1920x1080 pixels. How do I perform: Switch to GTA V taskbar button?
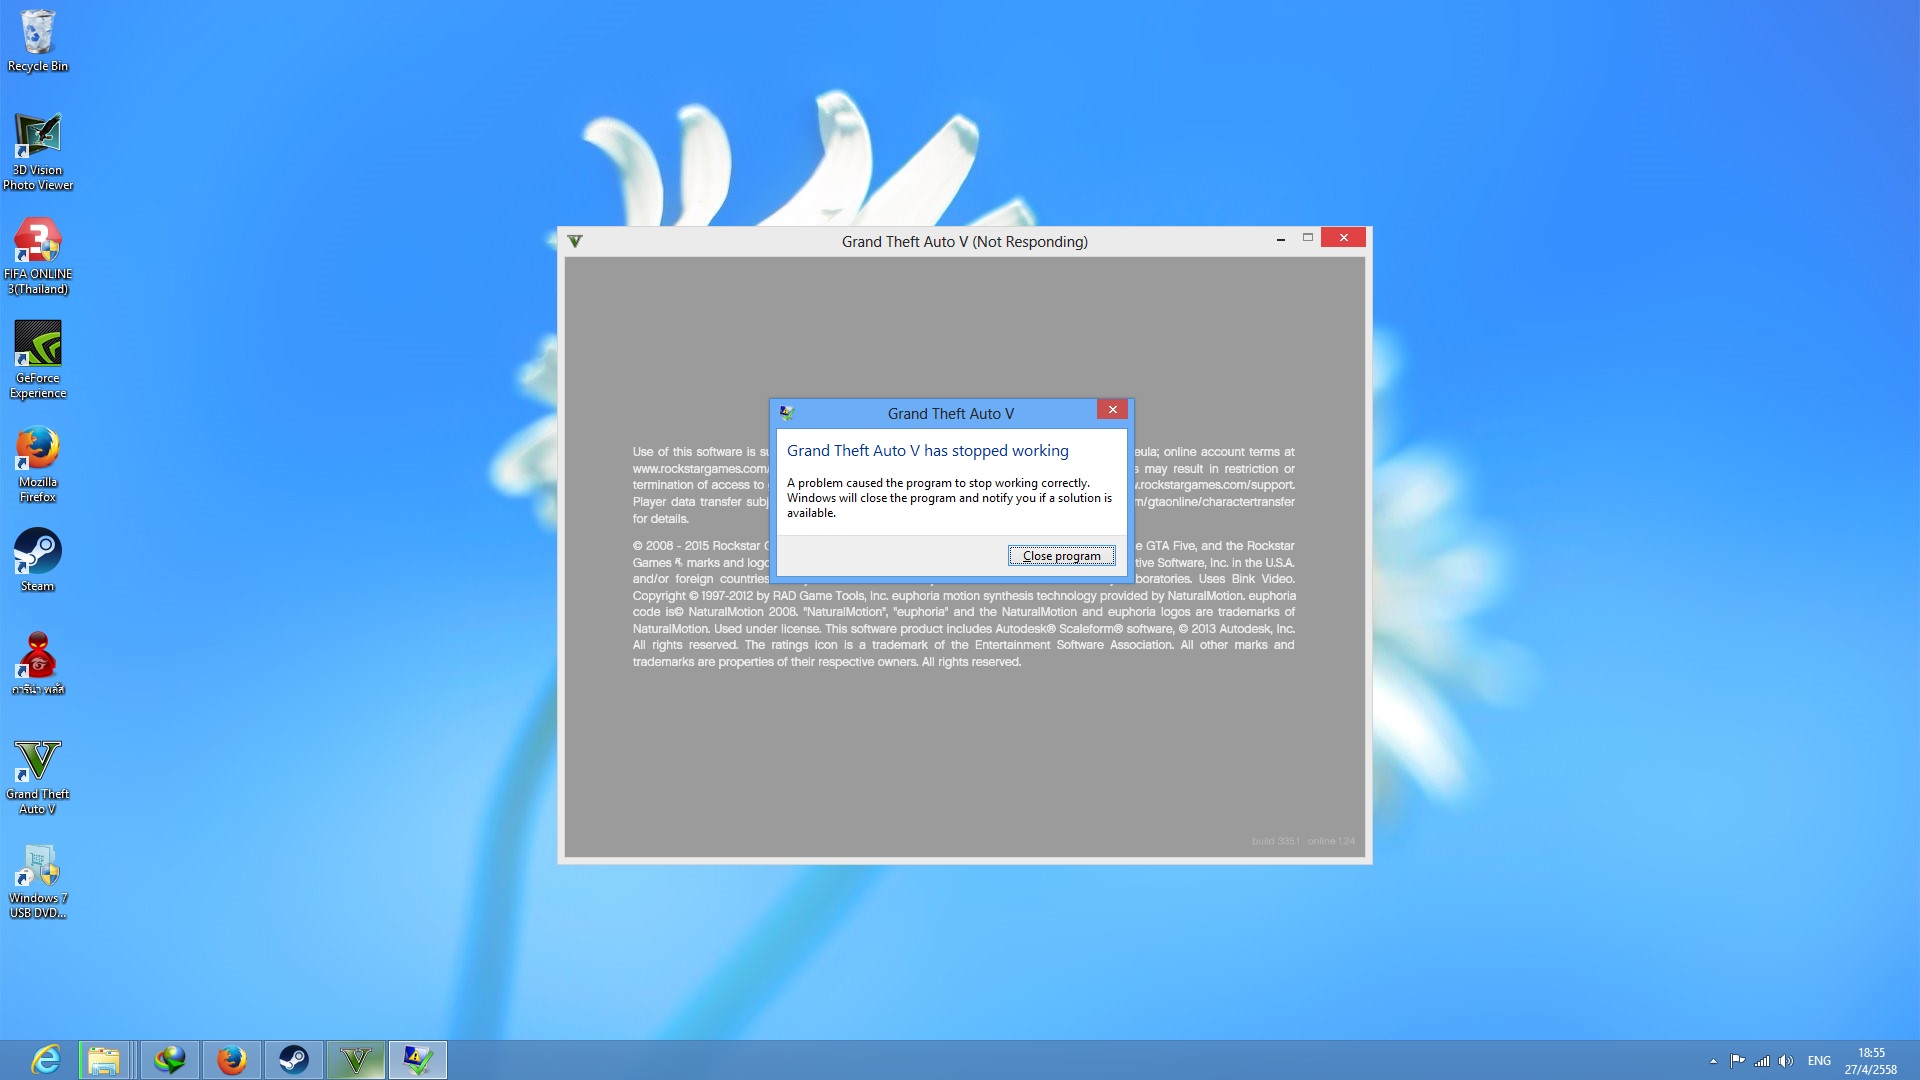coord(356,1060)
